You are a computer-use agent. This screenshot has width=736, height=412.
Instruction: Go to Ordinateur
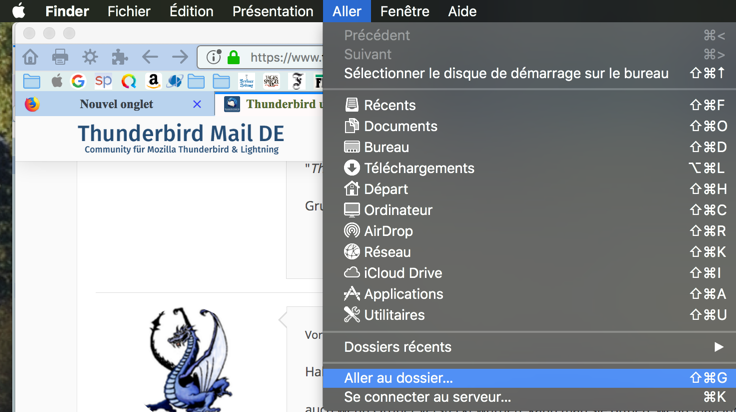click(x=529, y=210)
